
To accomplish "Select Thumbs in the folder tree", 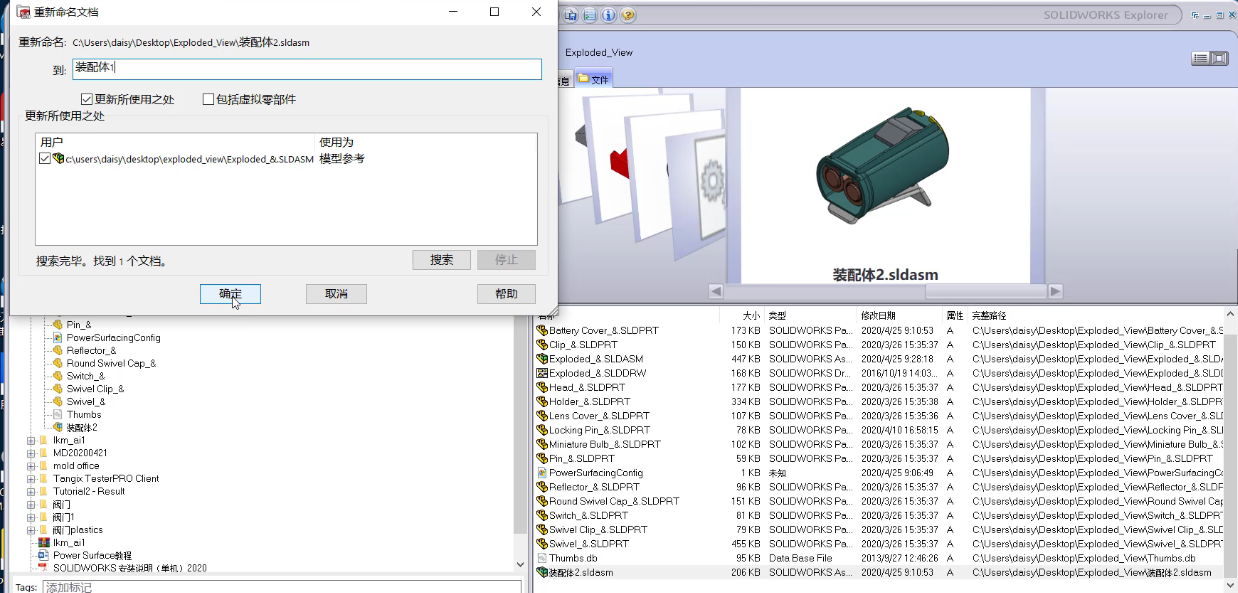I will (83, 414).
